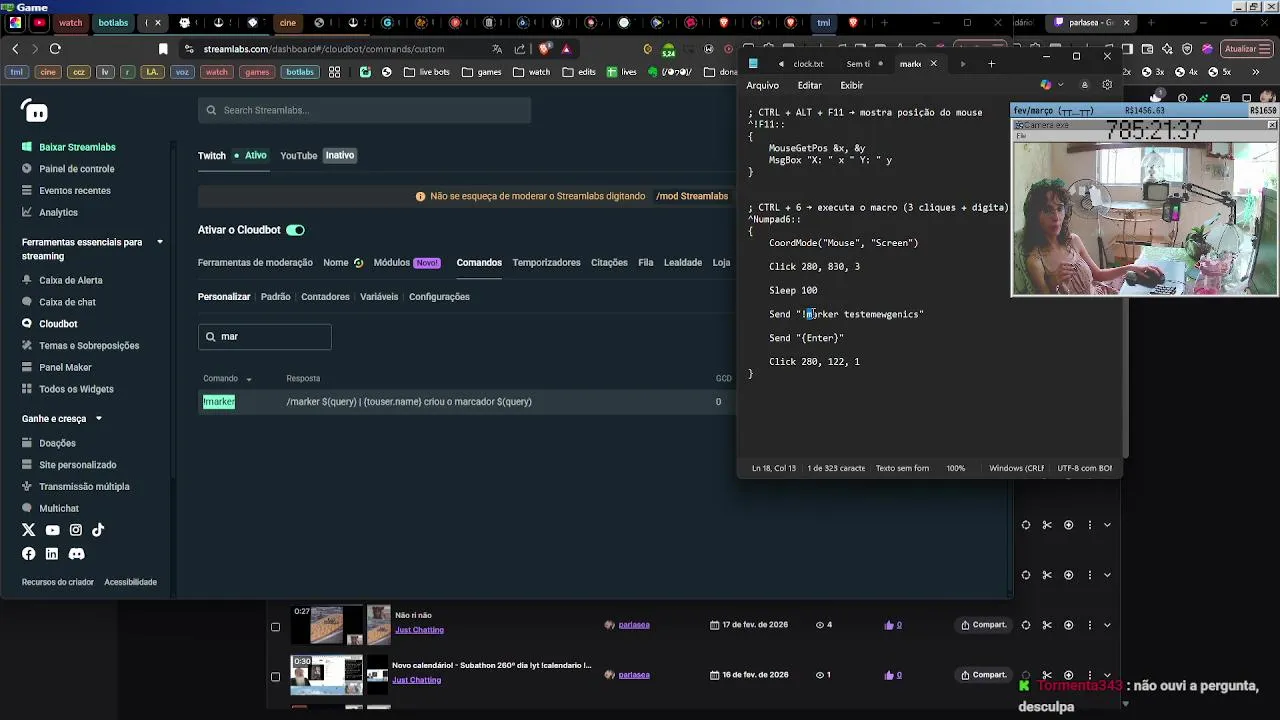Toggle the Ativar o Cloudbot switch

295,230
